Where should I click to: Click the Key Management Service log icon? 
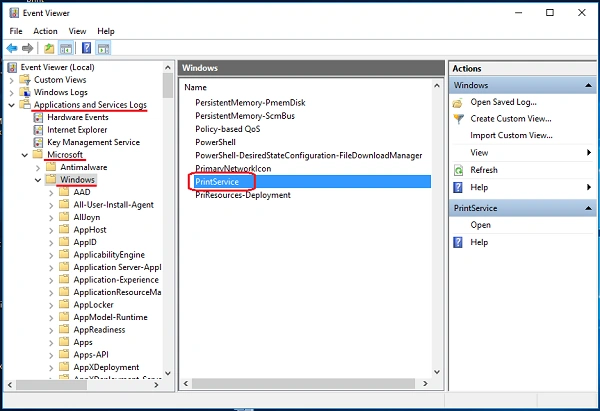point(38,142)
